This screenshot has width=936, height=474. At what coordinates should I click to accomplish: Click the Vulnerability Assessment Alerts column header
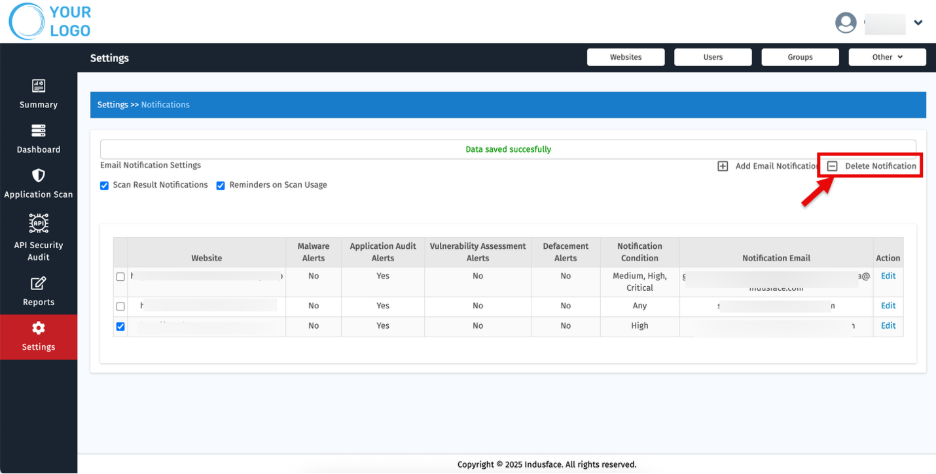[x=478, y=252]
